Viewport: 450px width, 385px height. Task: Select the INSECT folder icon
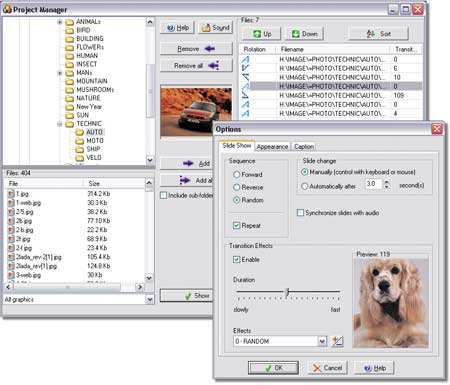point(70,64)
